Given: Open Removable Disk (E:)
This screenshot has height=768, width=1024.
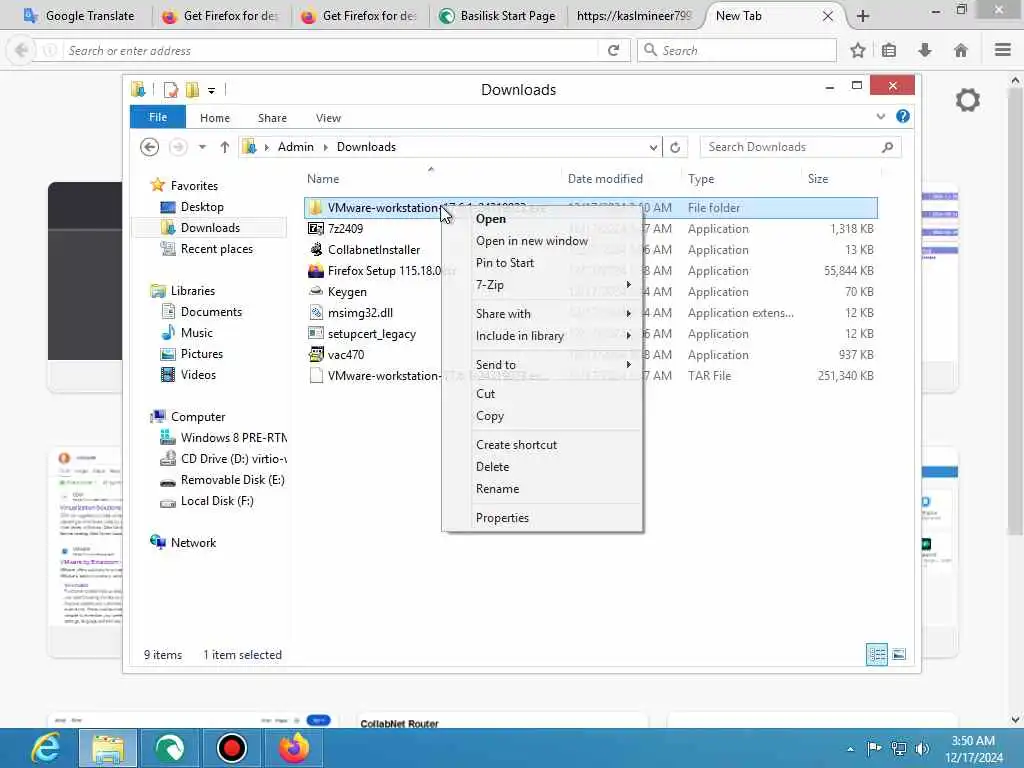Looking at the screenshot, I should click(232, 480).
